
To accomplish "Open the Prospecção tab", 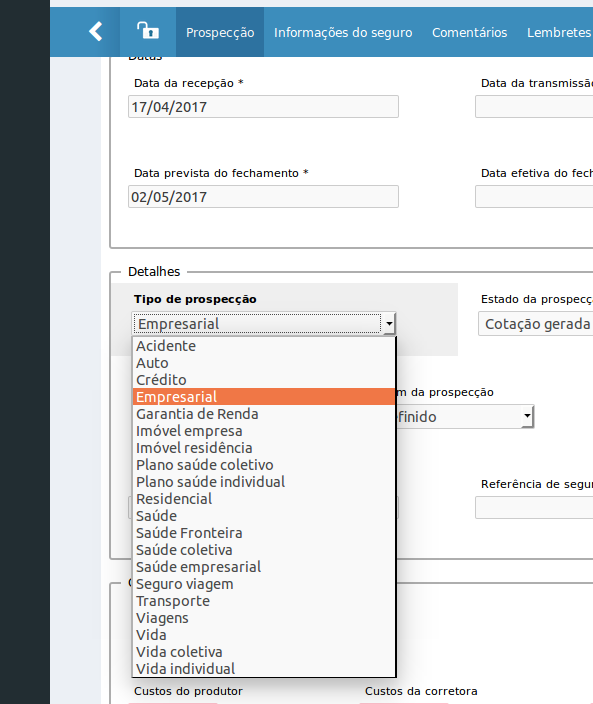I will pos(220,32).
